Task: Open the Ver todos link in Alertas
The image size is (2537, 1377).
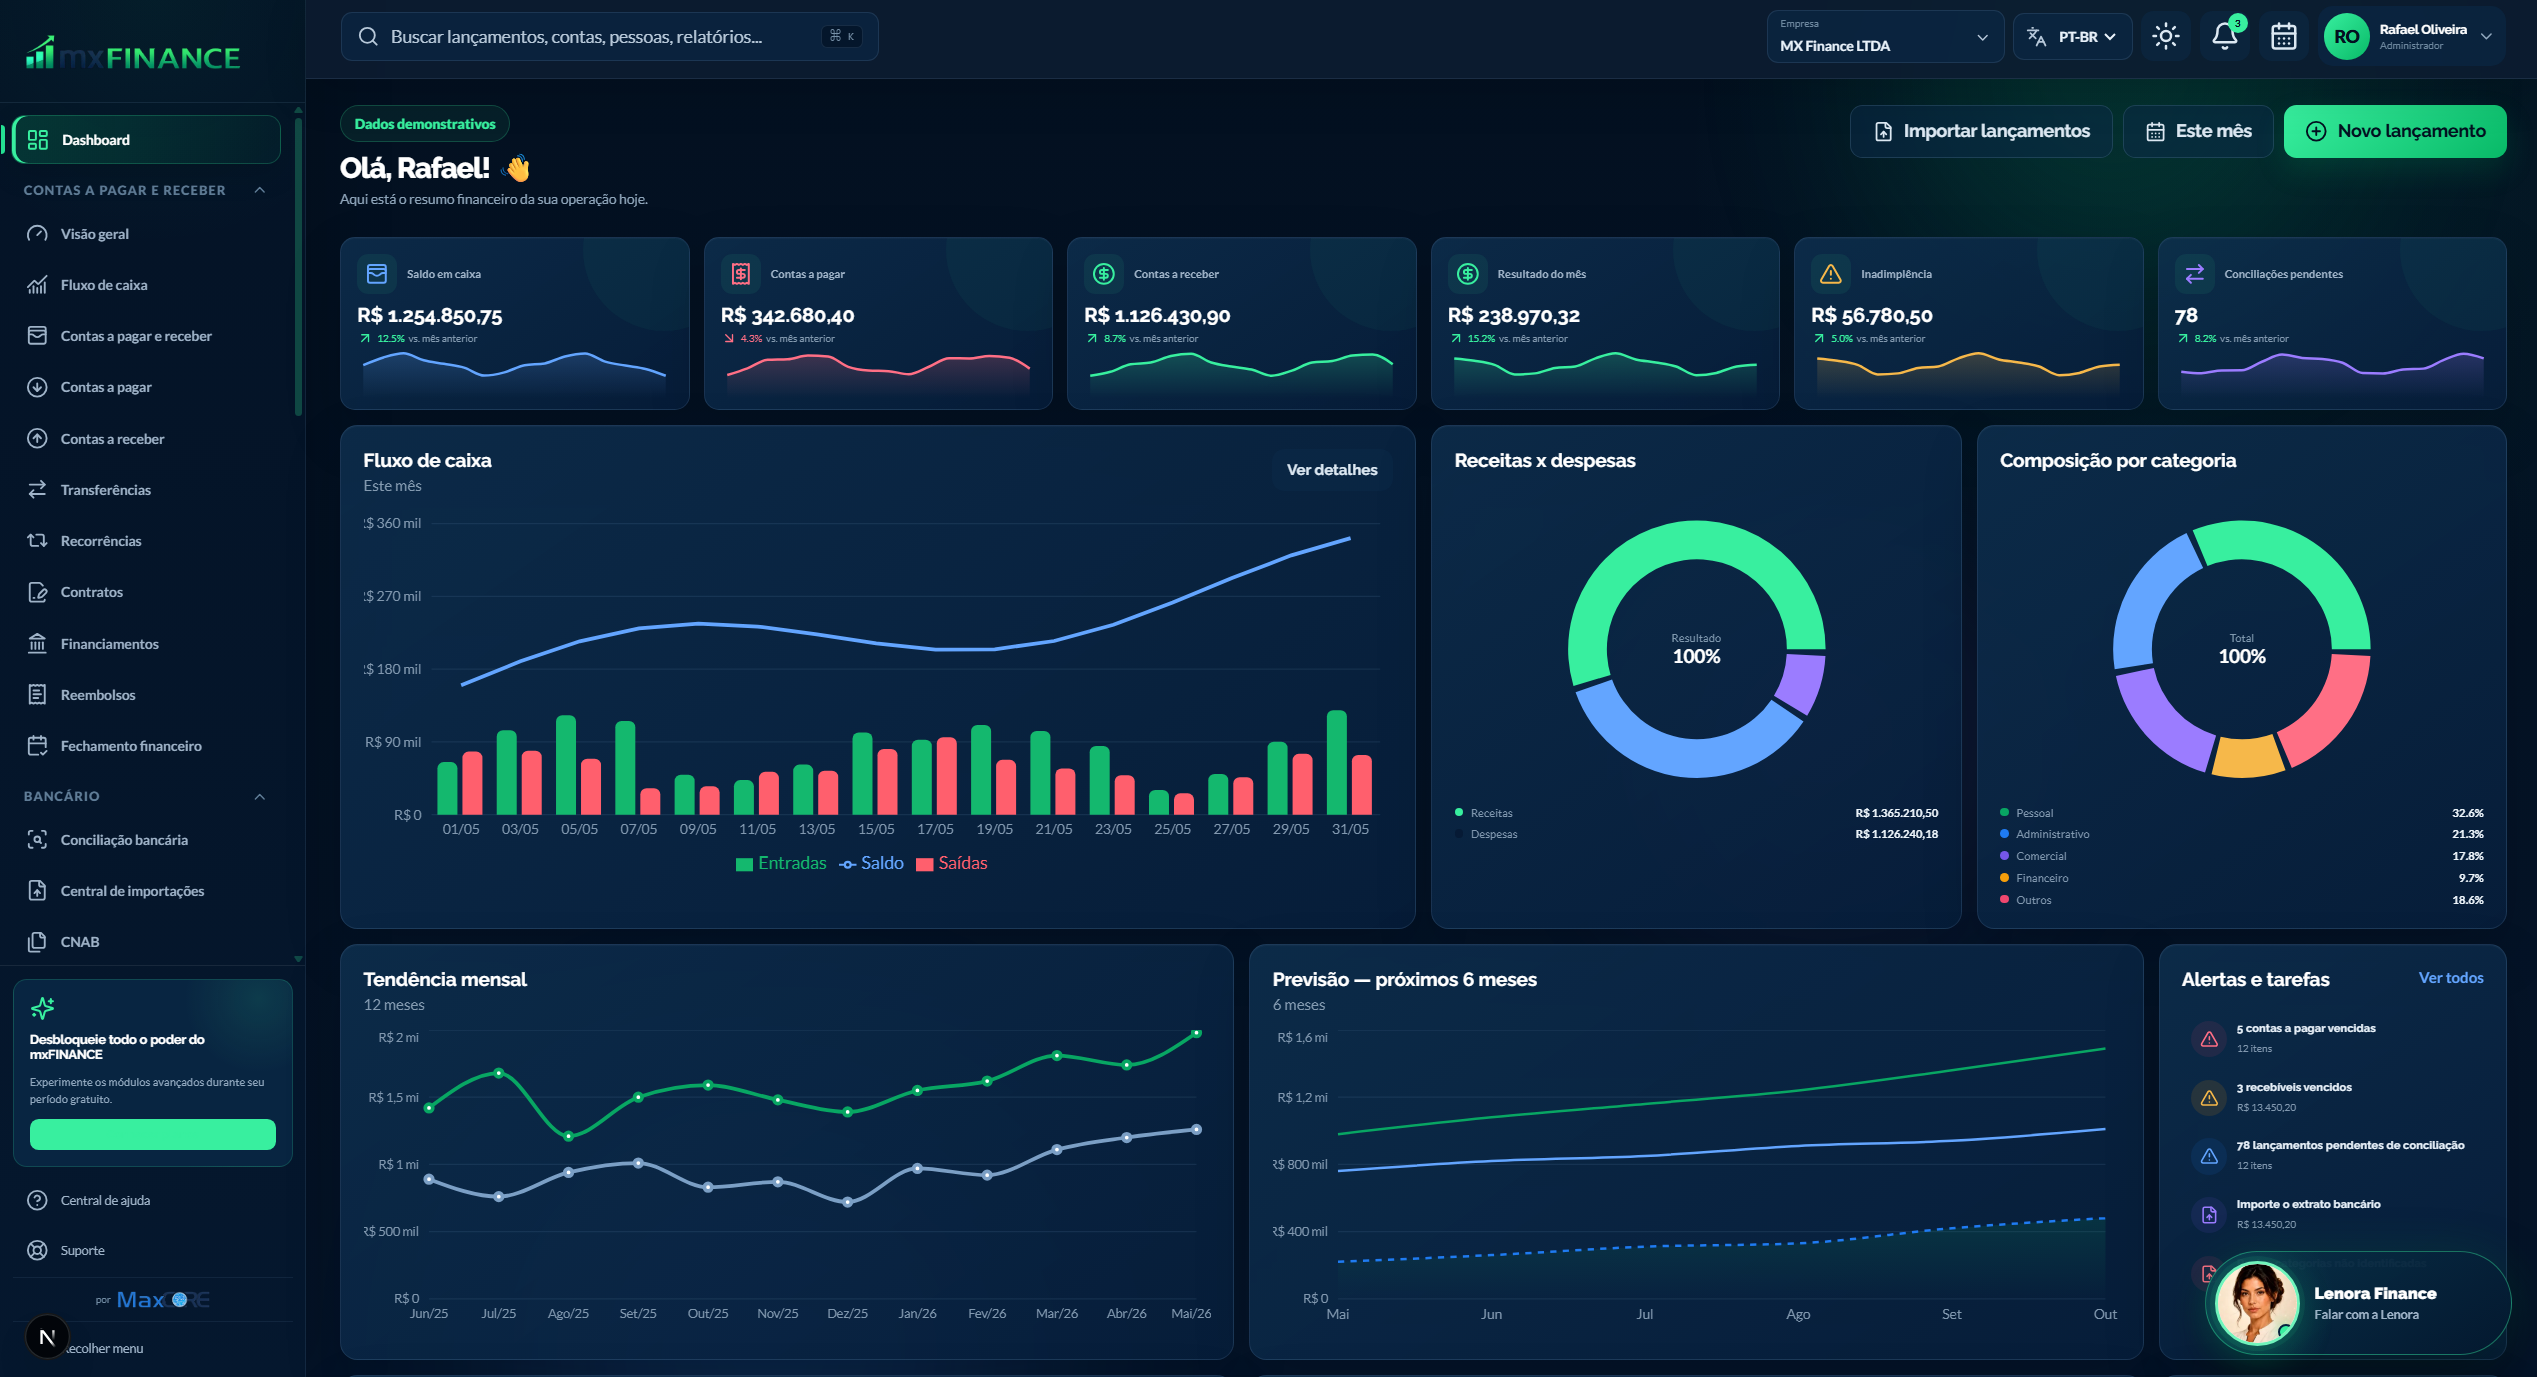Action: point(2451,978)
